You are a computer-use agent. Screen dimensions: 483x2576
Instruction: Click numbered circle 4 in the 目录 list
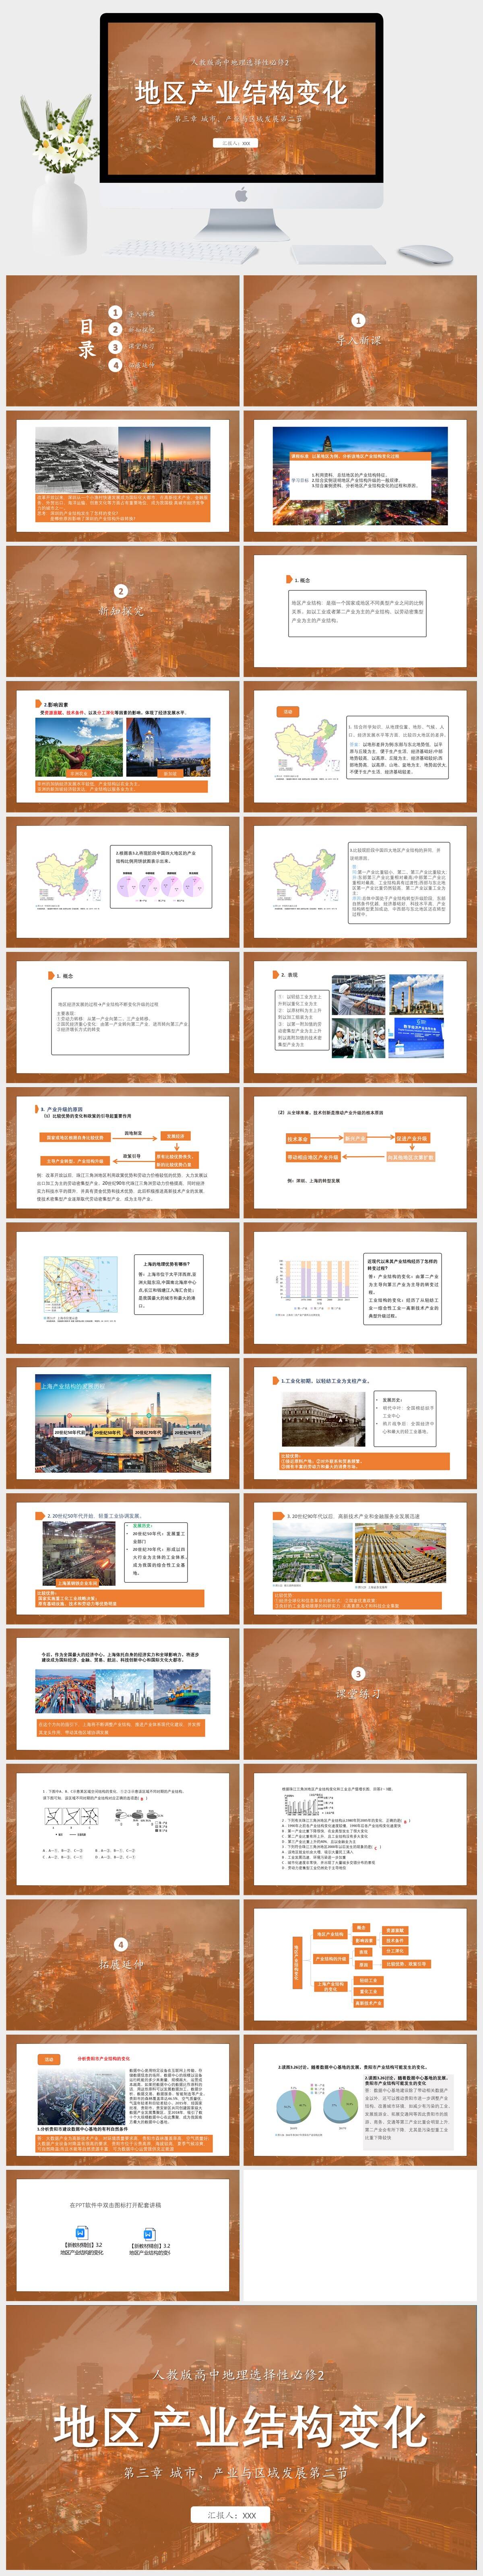click(115, 365)
